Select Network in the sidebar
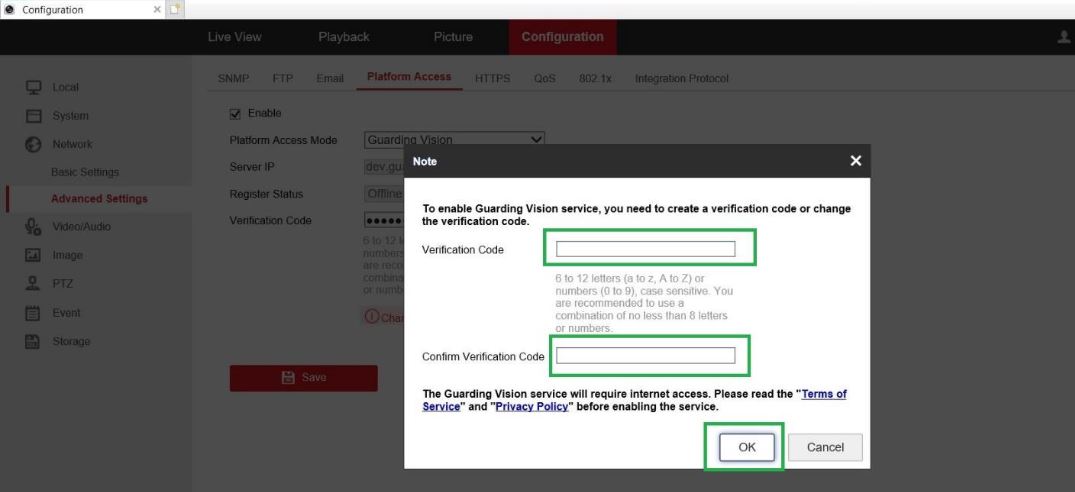The width and height of the screenshot is (1075, 492). point(72,144)
